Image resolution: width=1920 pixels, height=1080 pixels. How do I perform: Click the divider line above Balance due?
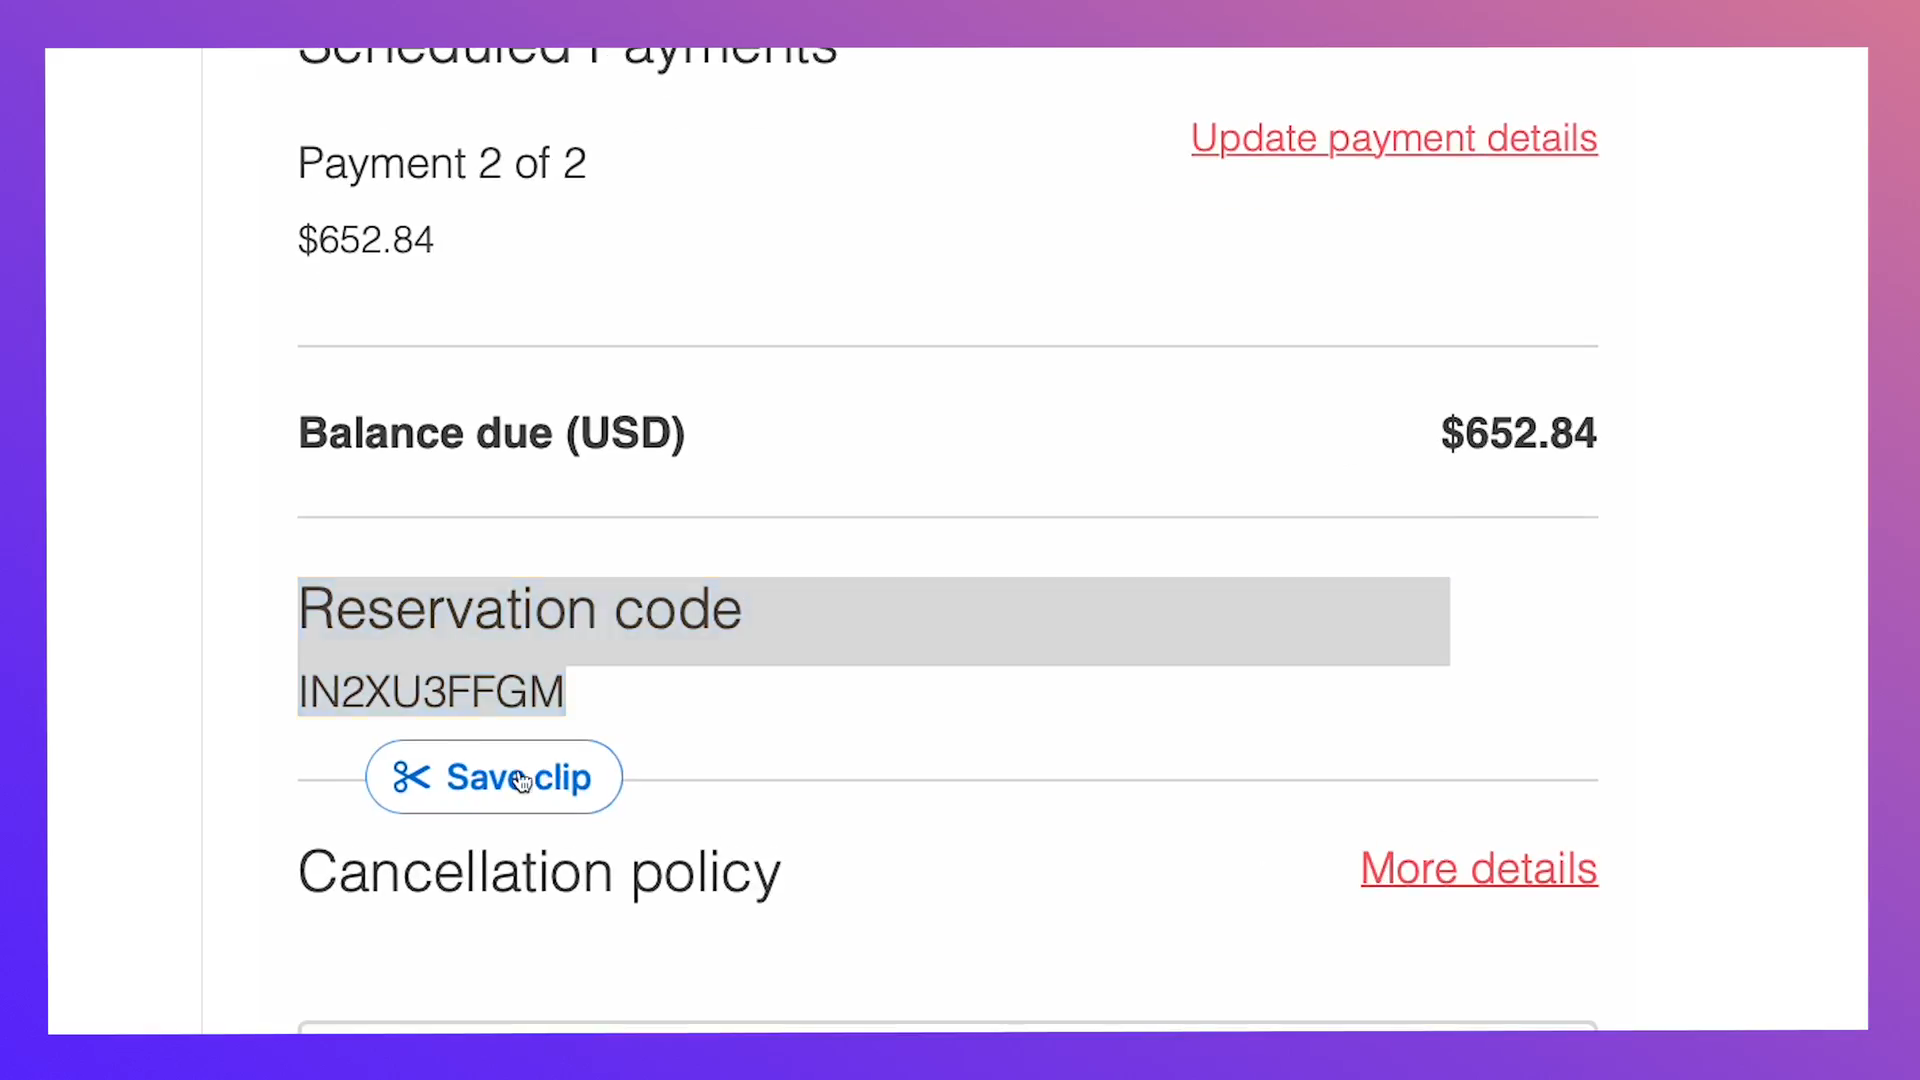947,347
